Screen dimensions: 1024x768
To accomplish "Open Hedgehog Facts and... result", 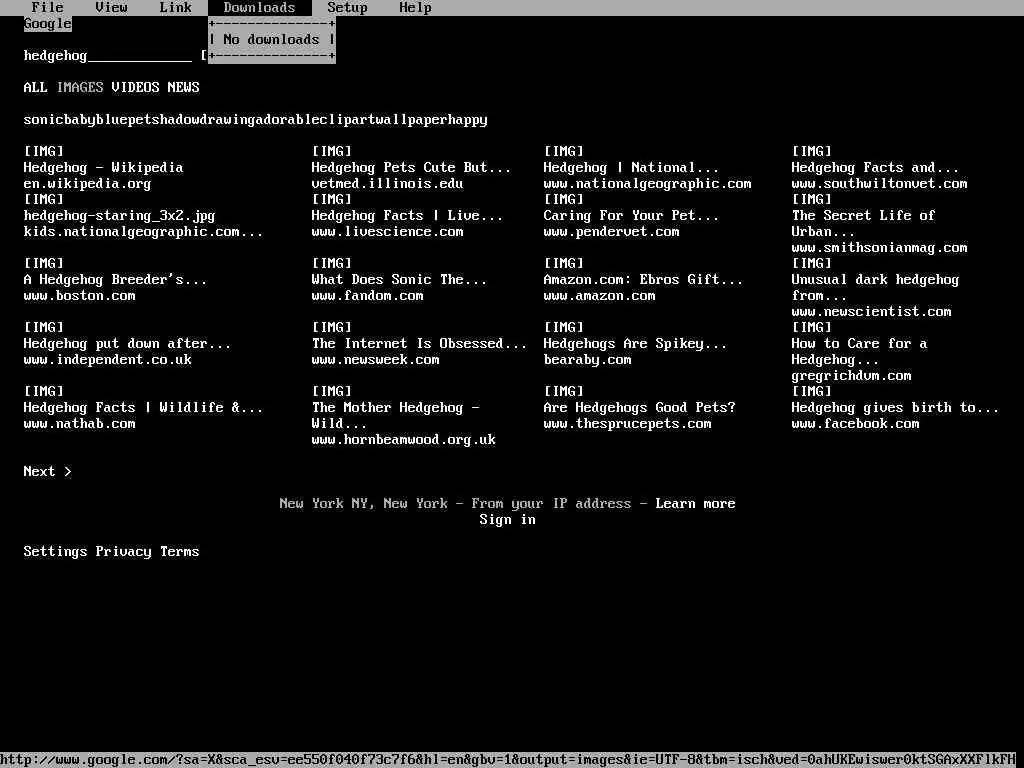I will pyautogui.click(x=875, y=168).
